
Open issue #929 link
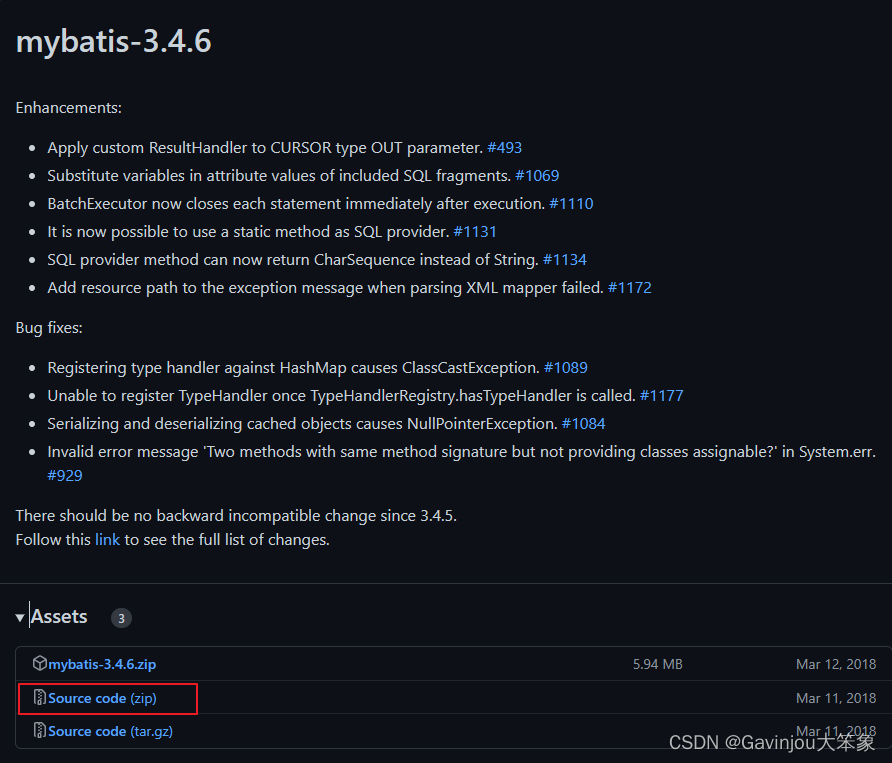65,476
